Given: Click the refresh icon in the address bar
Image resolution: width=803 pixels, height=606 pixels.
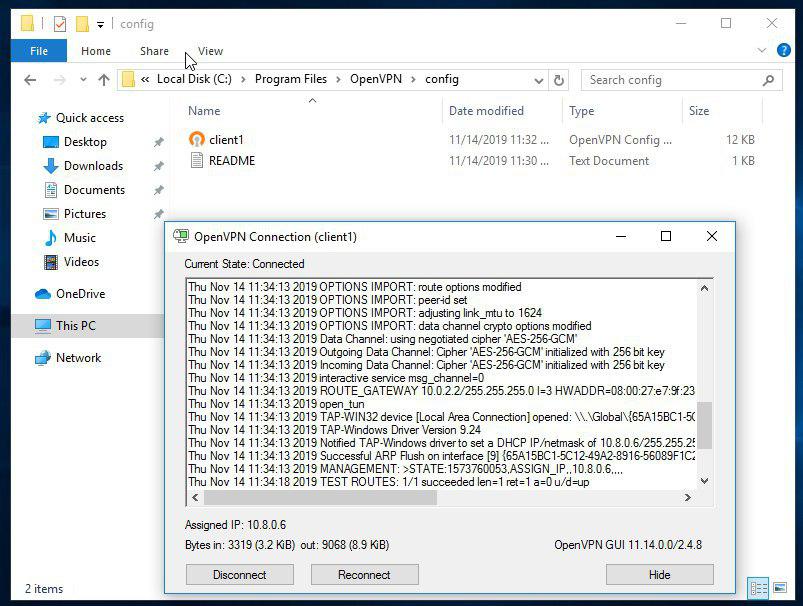Looking at the screenshot, I should pos(559,79).
